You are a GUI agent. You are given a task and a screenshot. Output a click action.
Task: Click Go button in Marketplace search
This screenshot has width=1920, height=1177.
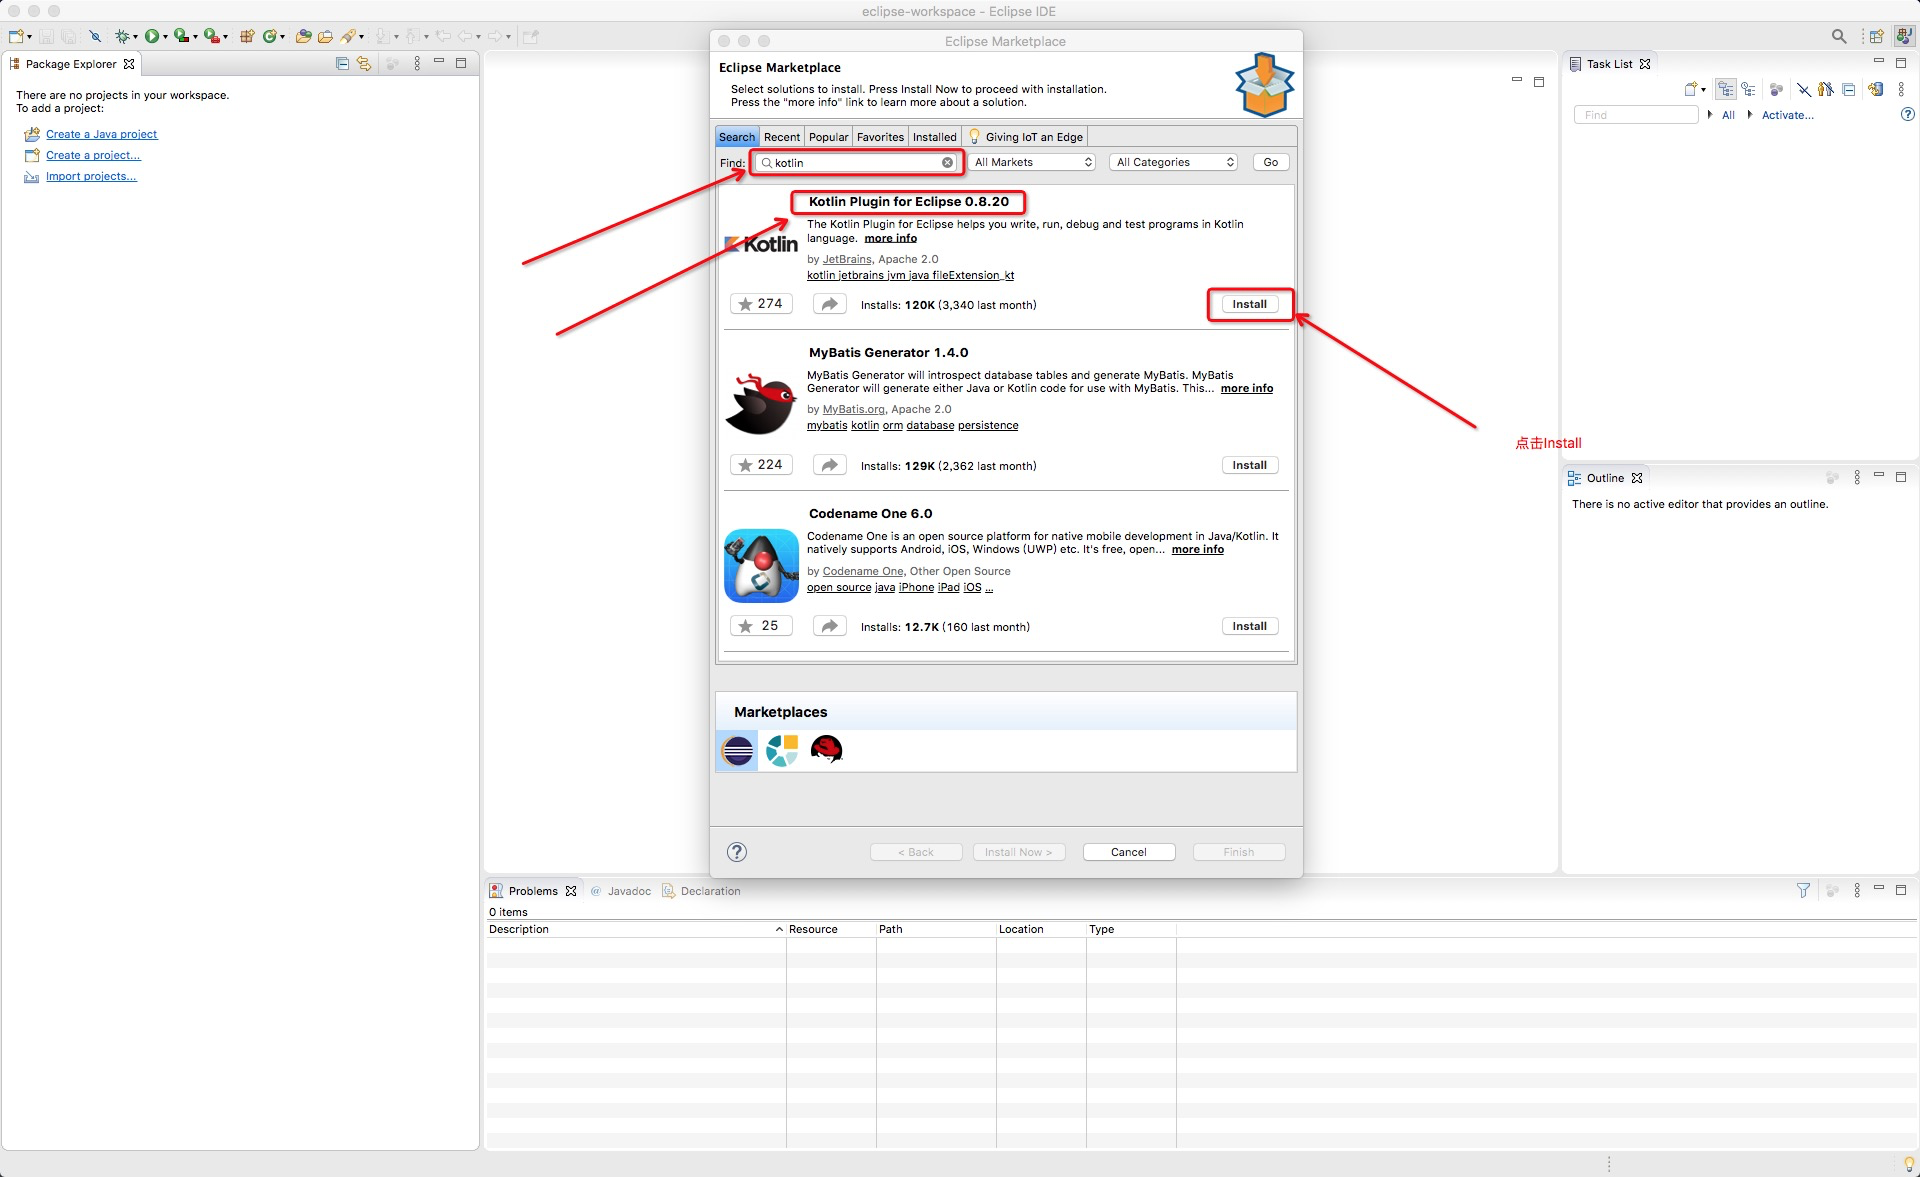point(1270,162)
